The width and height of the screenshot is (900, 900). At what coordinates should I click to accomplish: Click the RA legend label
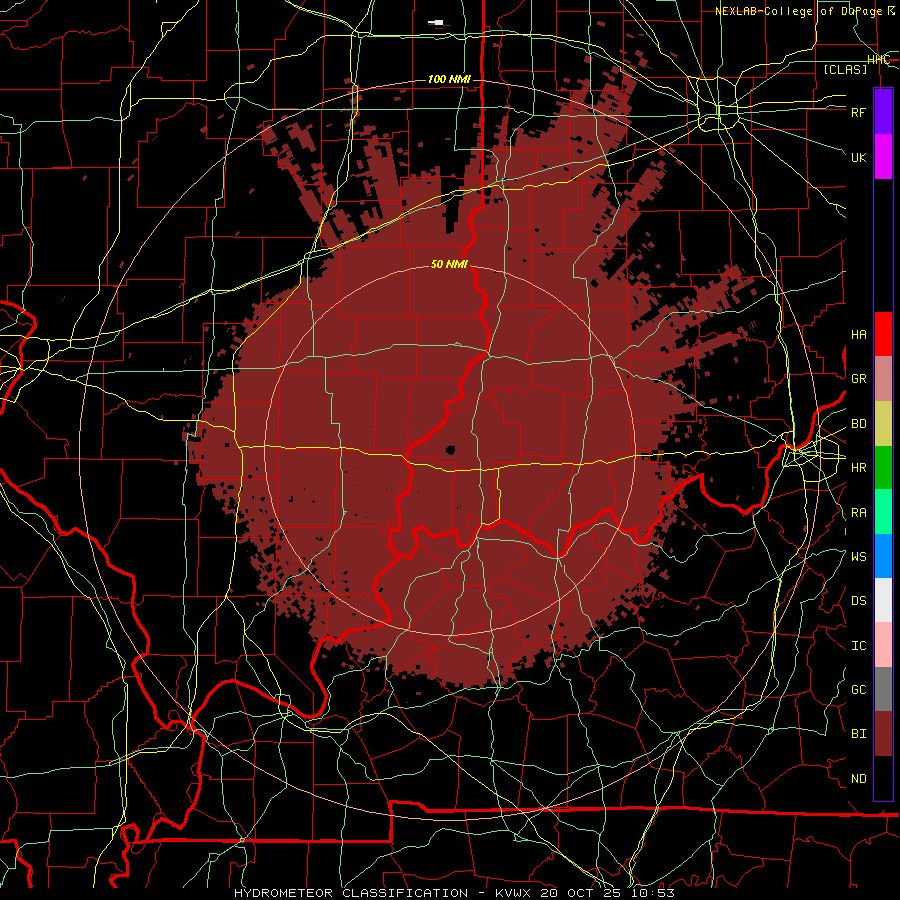(858, 513)
